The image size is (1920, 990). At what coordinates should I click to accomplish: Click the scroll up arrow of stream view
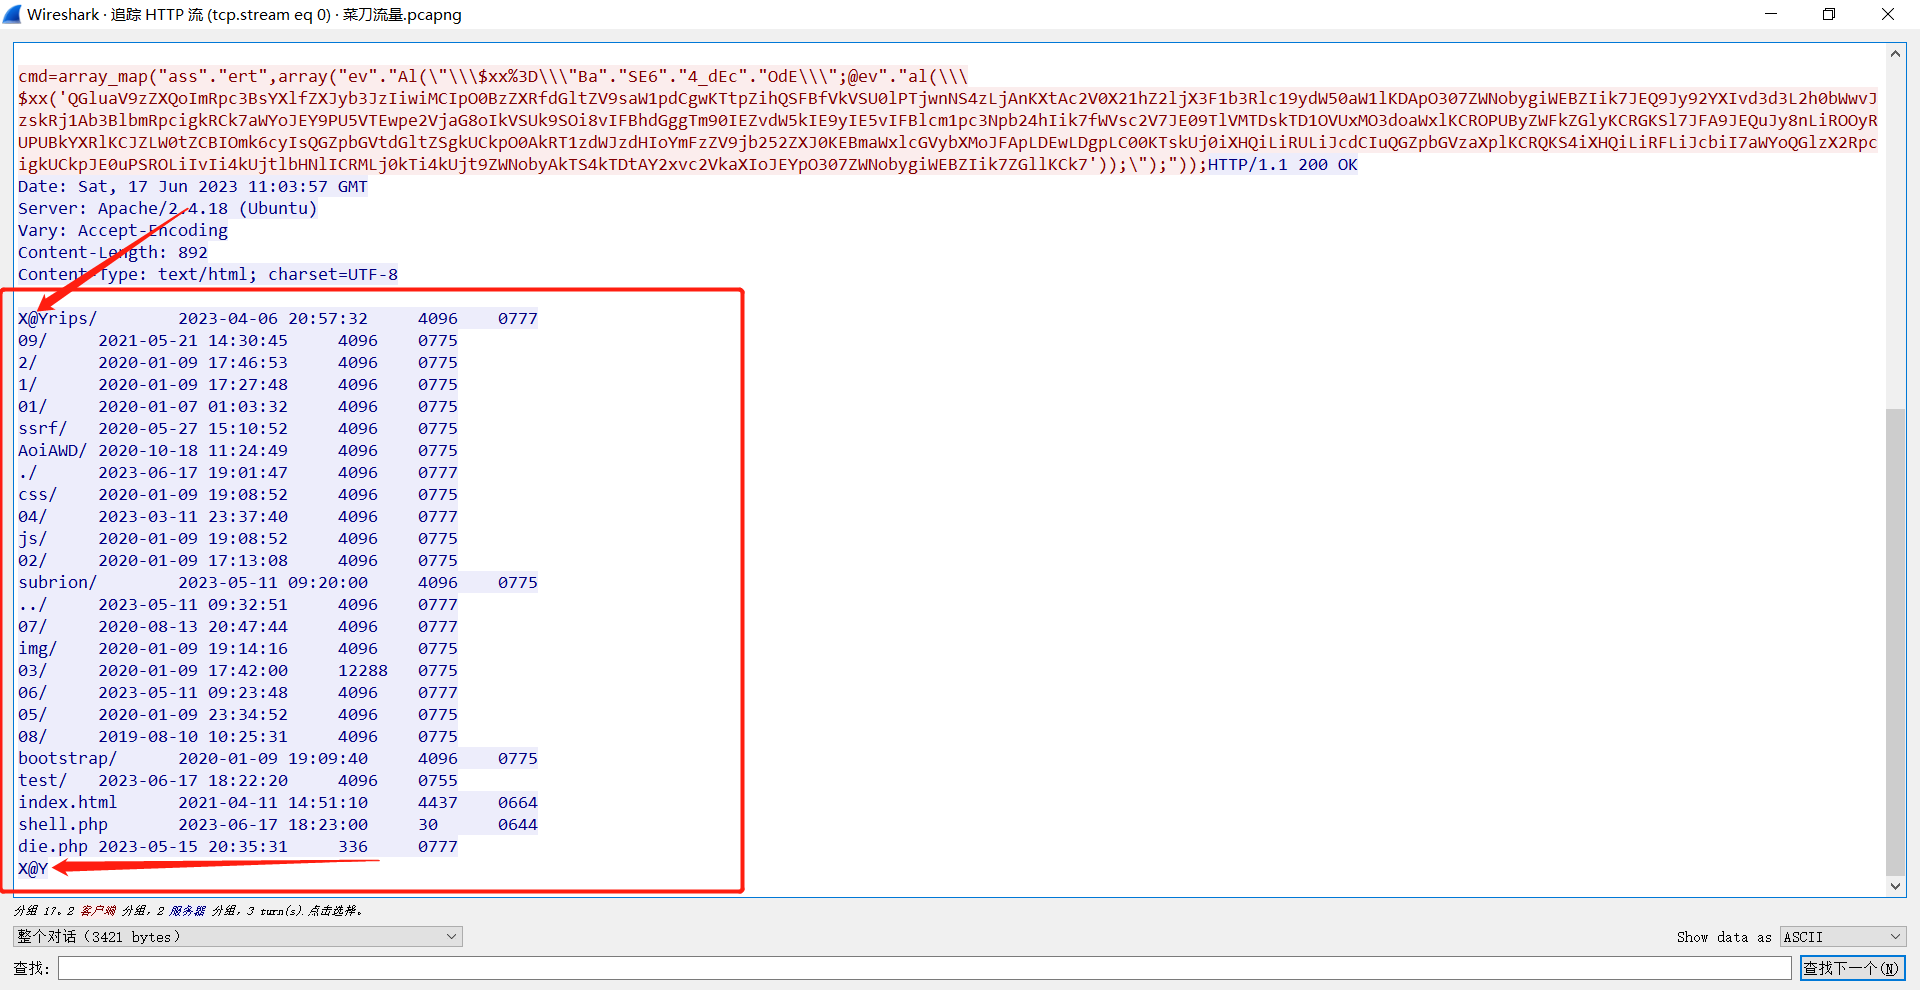tap(1895, 54)
